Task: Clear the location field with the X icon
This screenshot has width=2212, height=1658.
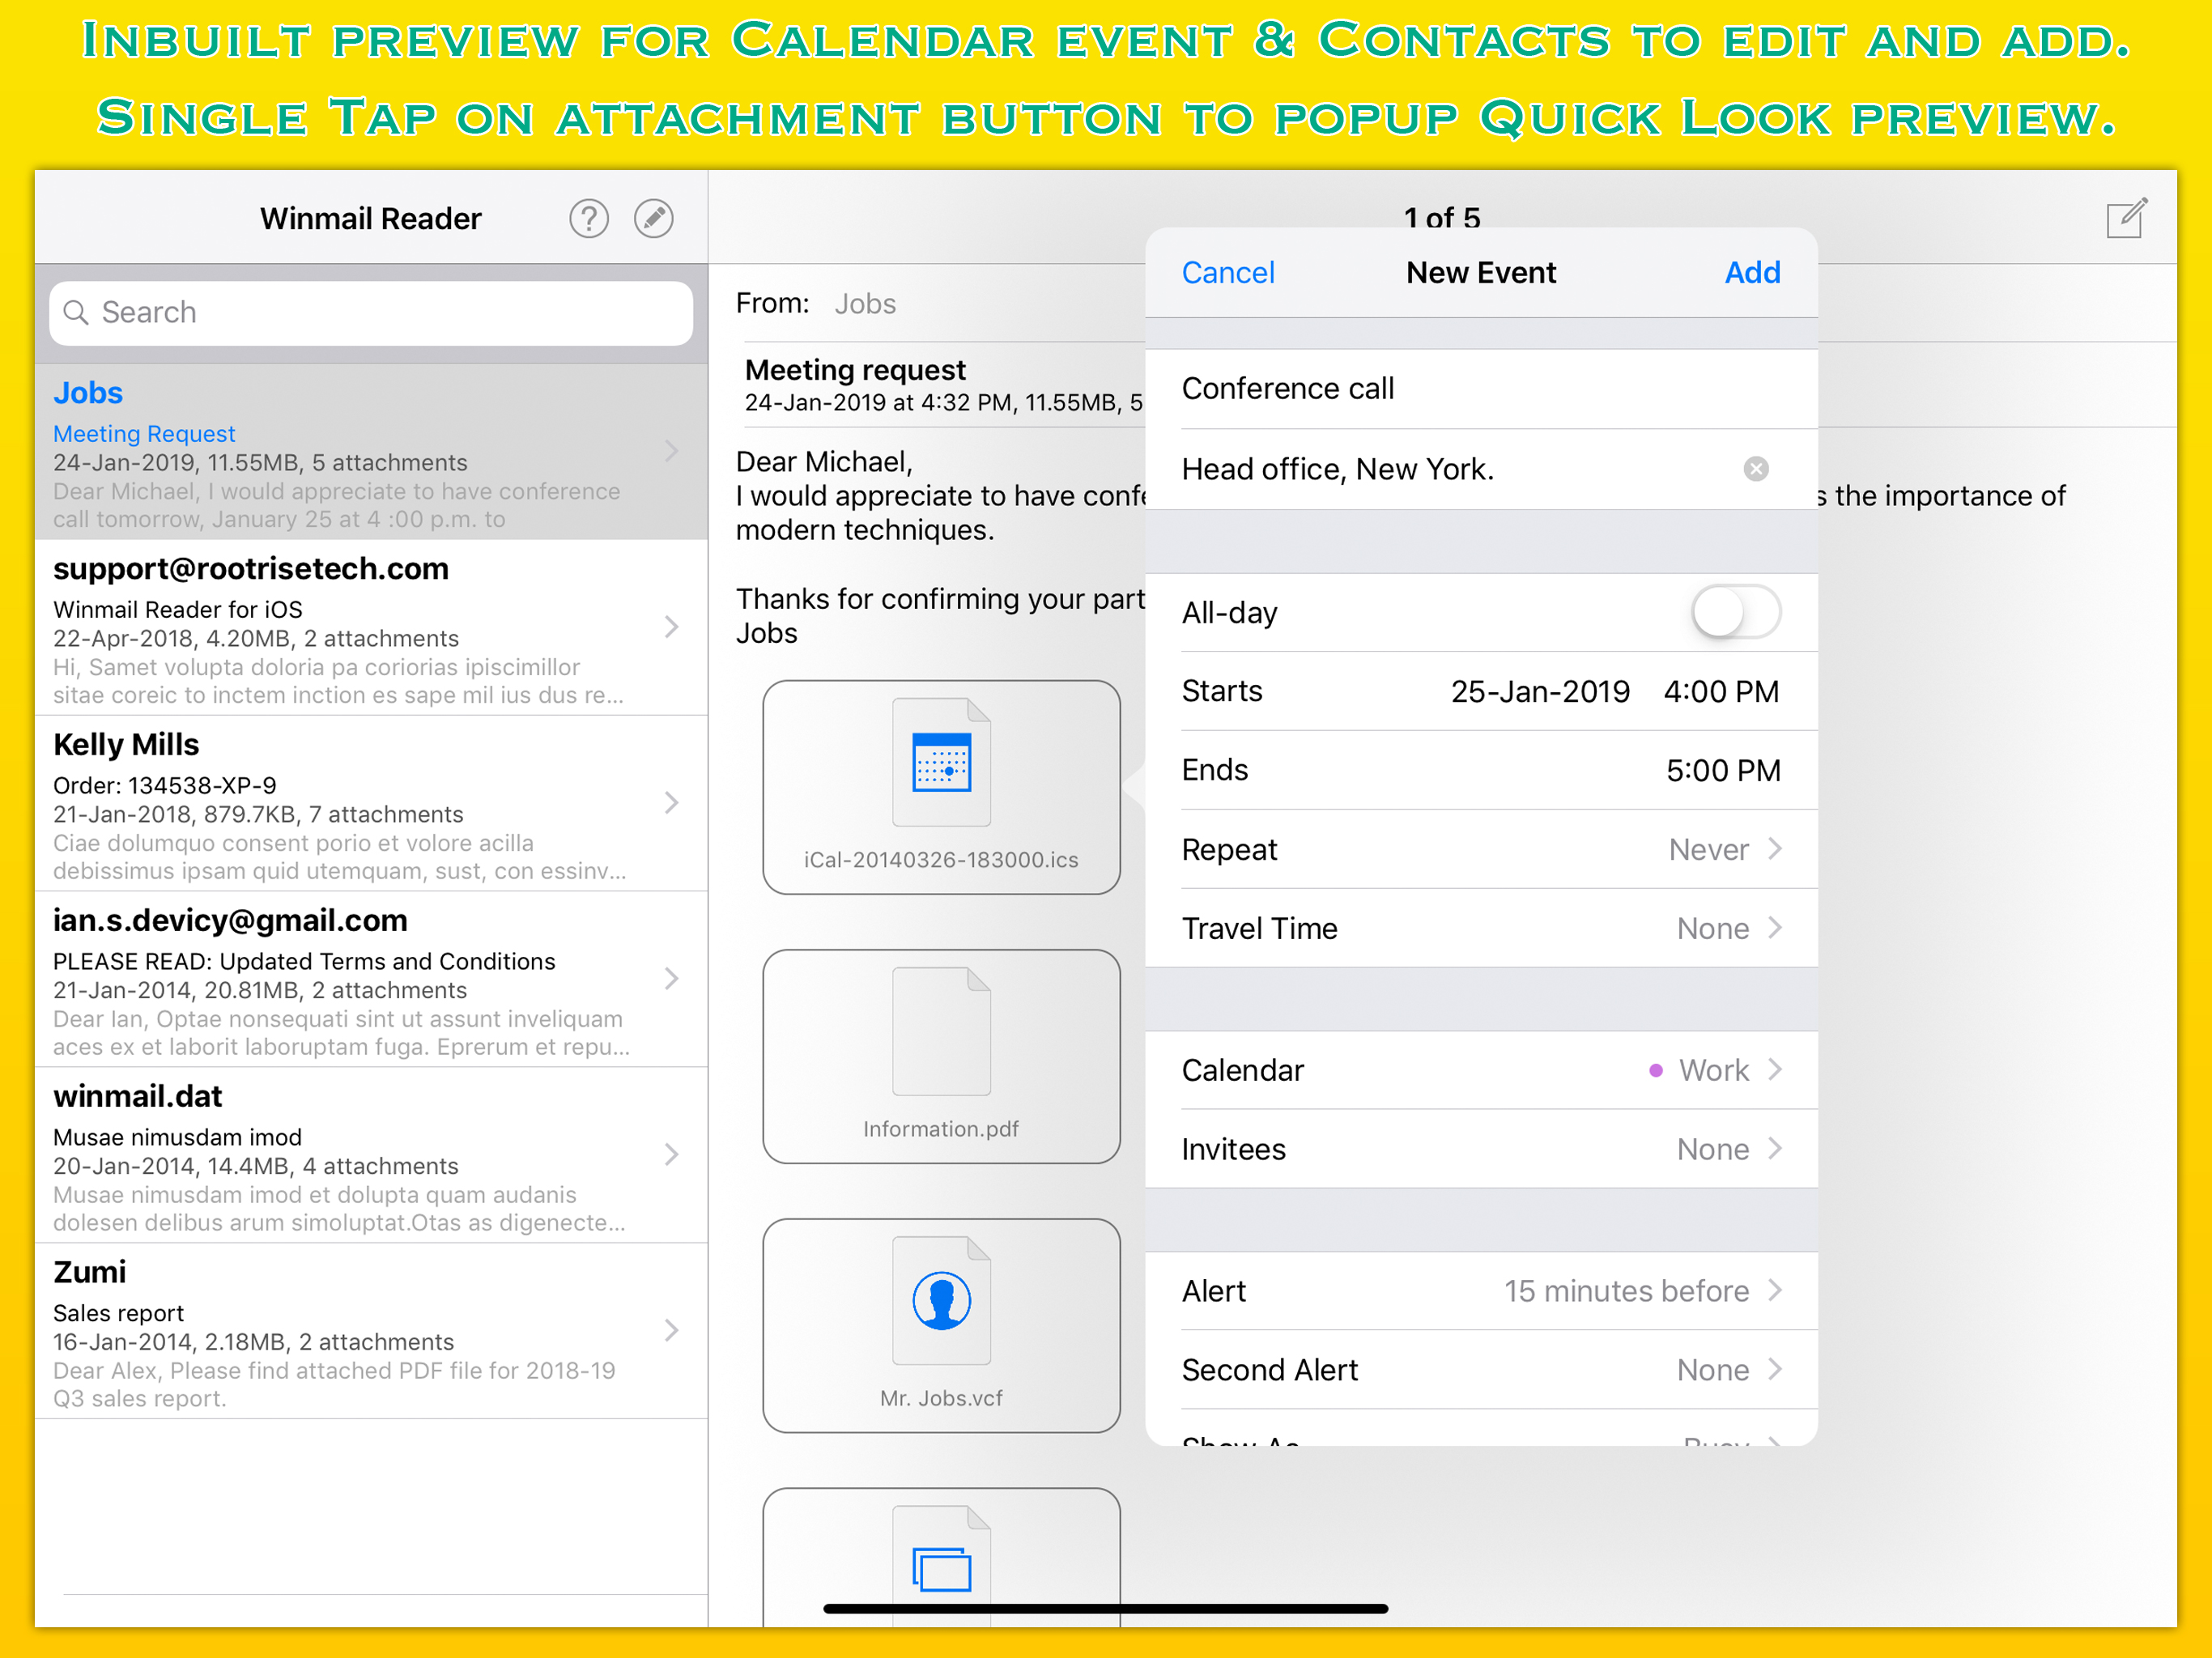Action: (x=1755, y=469)
